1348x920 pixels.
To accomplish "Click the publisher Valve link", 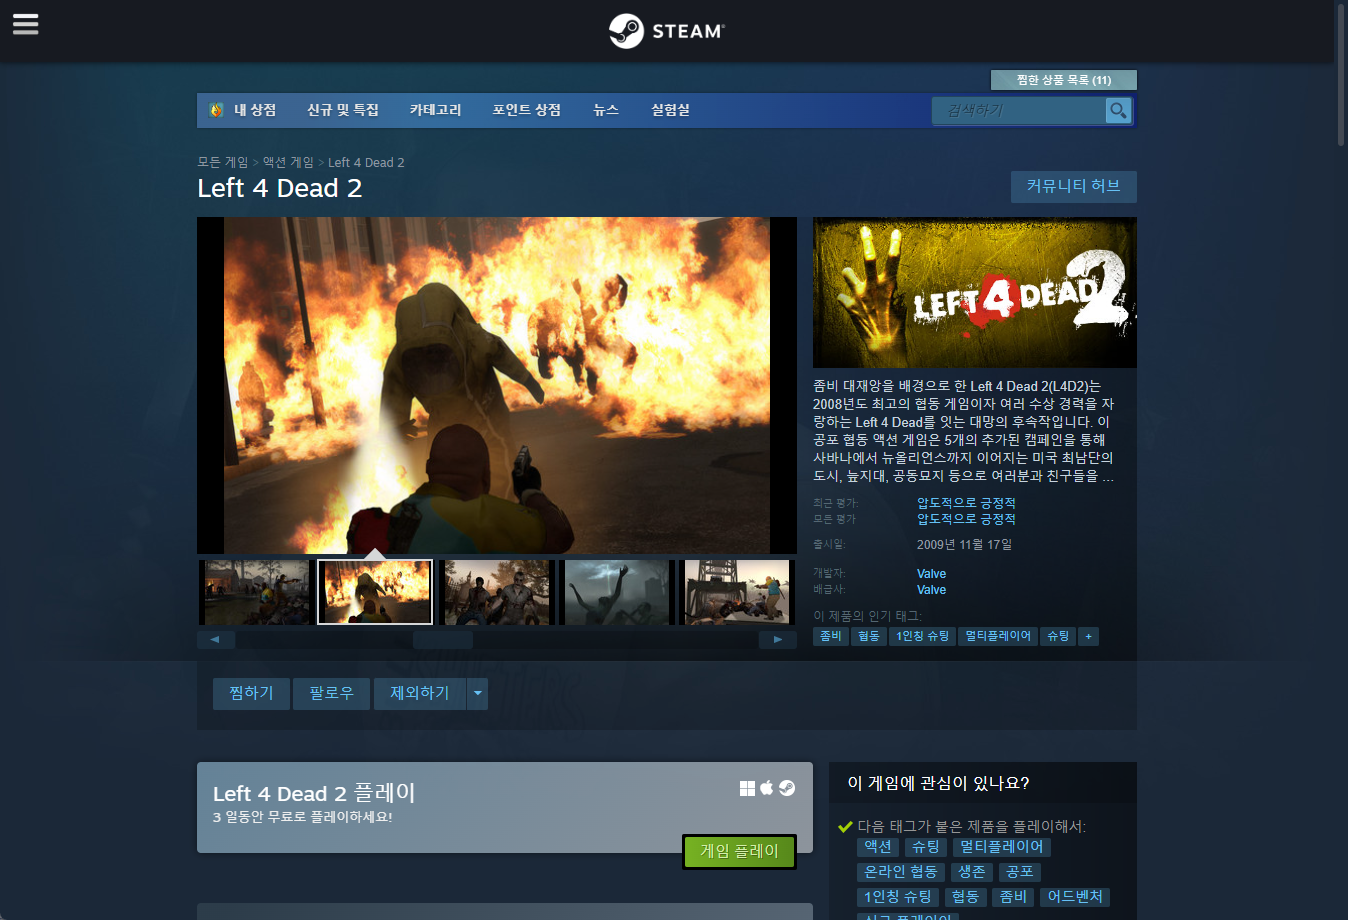I will [931, 590].
